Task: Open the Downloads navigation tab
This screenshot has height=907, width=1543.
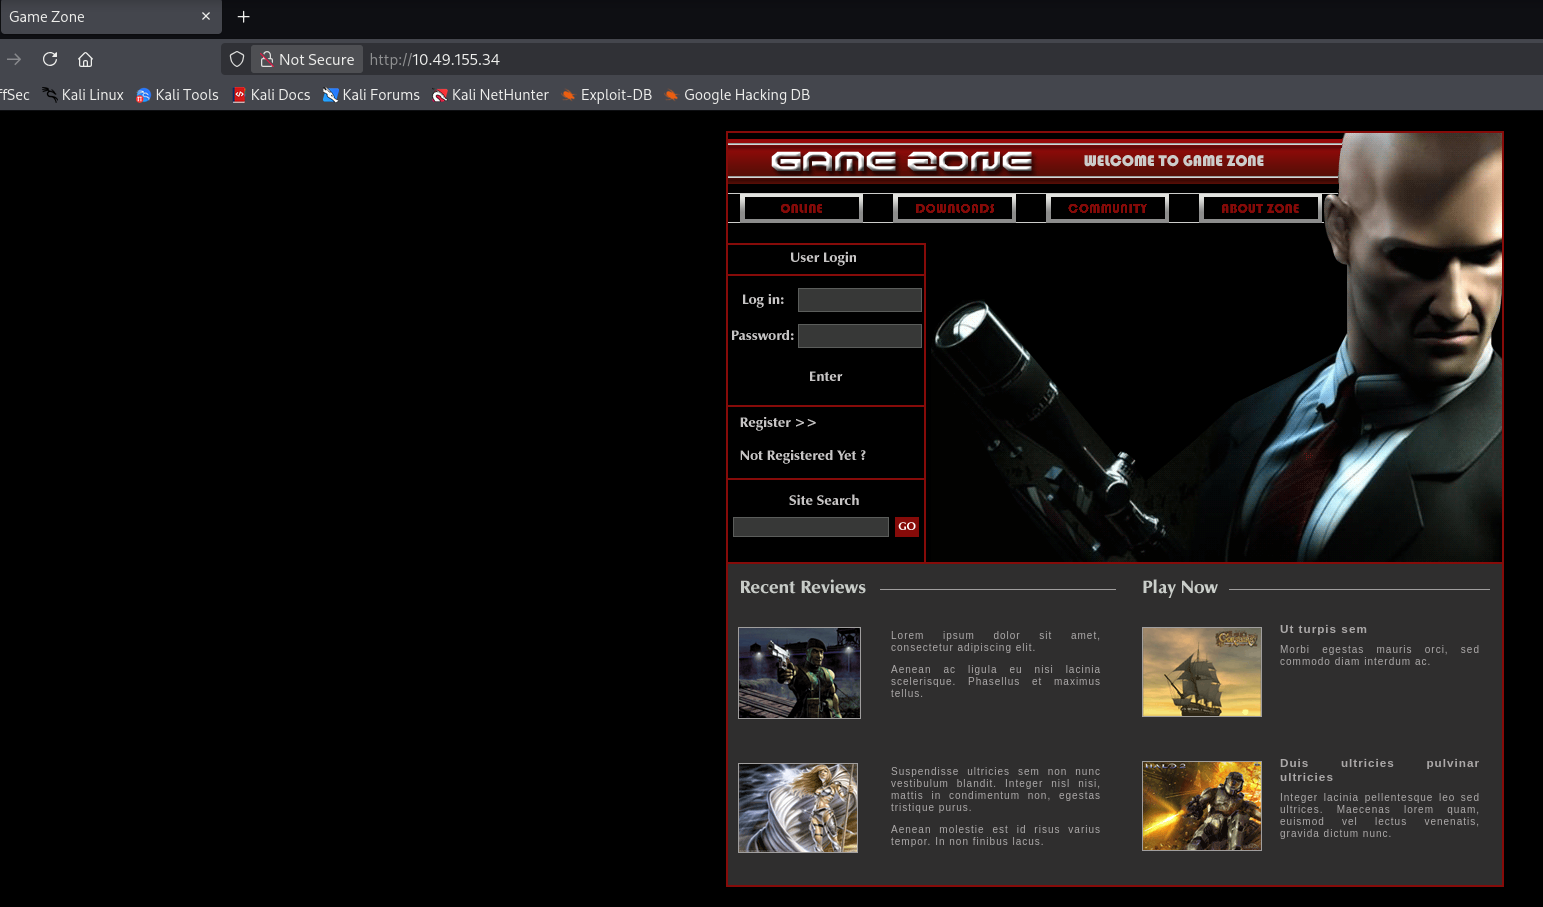Action: (x=954, y=208)
